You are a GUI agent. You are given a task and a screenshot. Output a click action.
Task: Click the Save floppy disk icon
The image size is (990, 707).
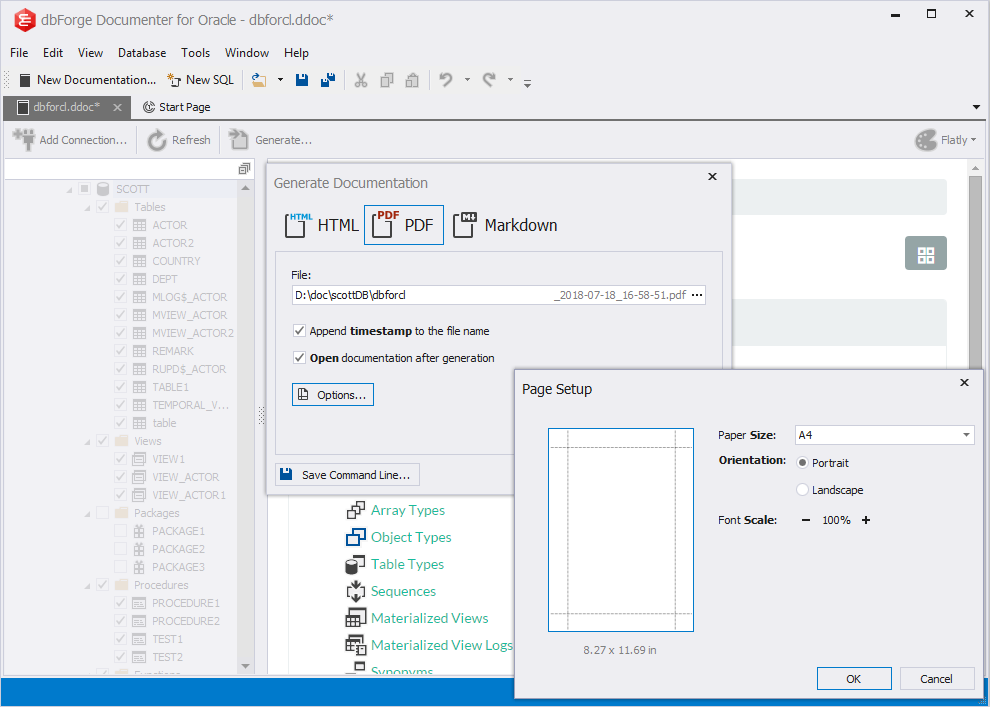pyautogui.click(x=302, y=80)
